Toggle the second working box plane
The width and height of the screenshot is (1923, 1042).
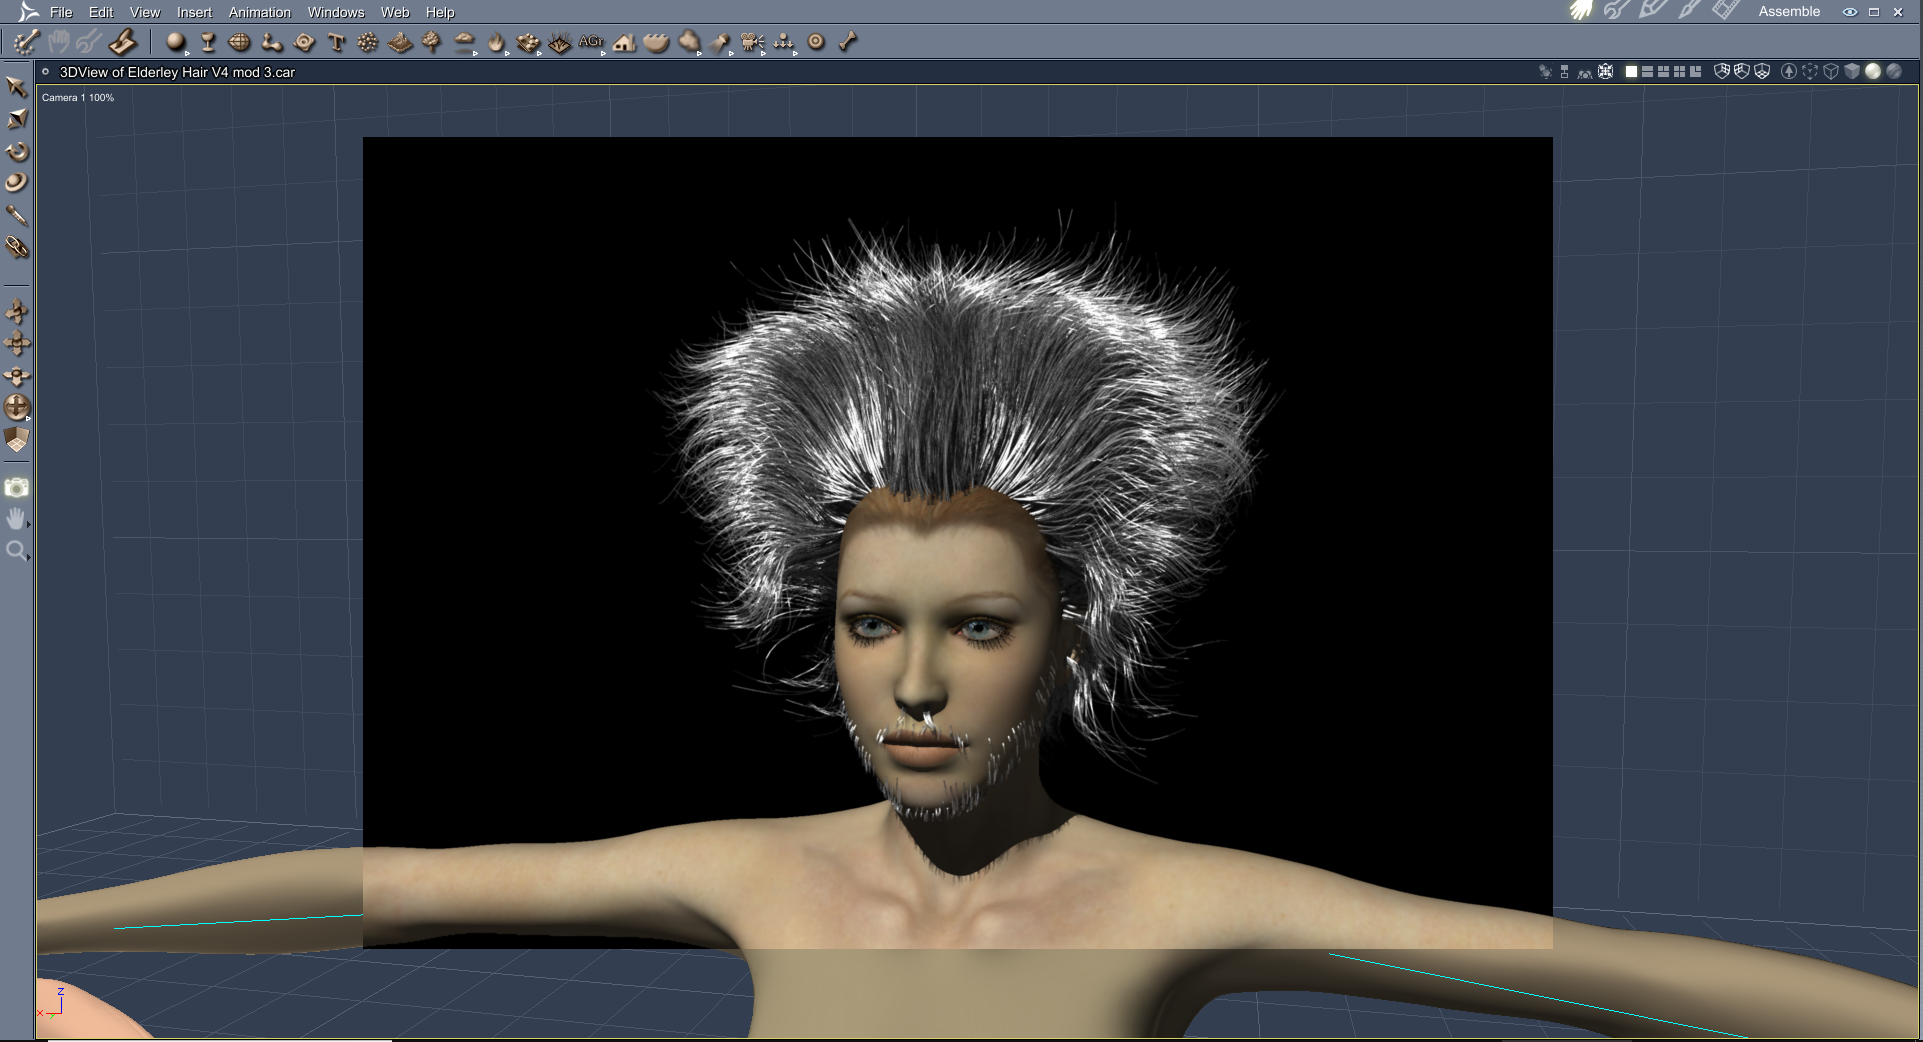(x=1742, y=72)
